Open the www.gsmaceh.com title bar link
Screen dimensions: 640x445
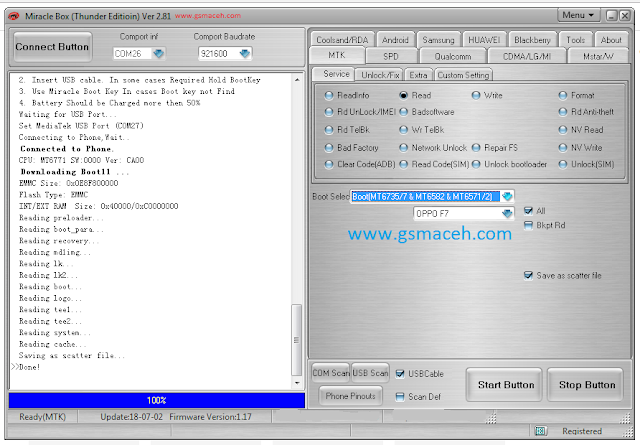click(x=208, y=16)
